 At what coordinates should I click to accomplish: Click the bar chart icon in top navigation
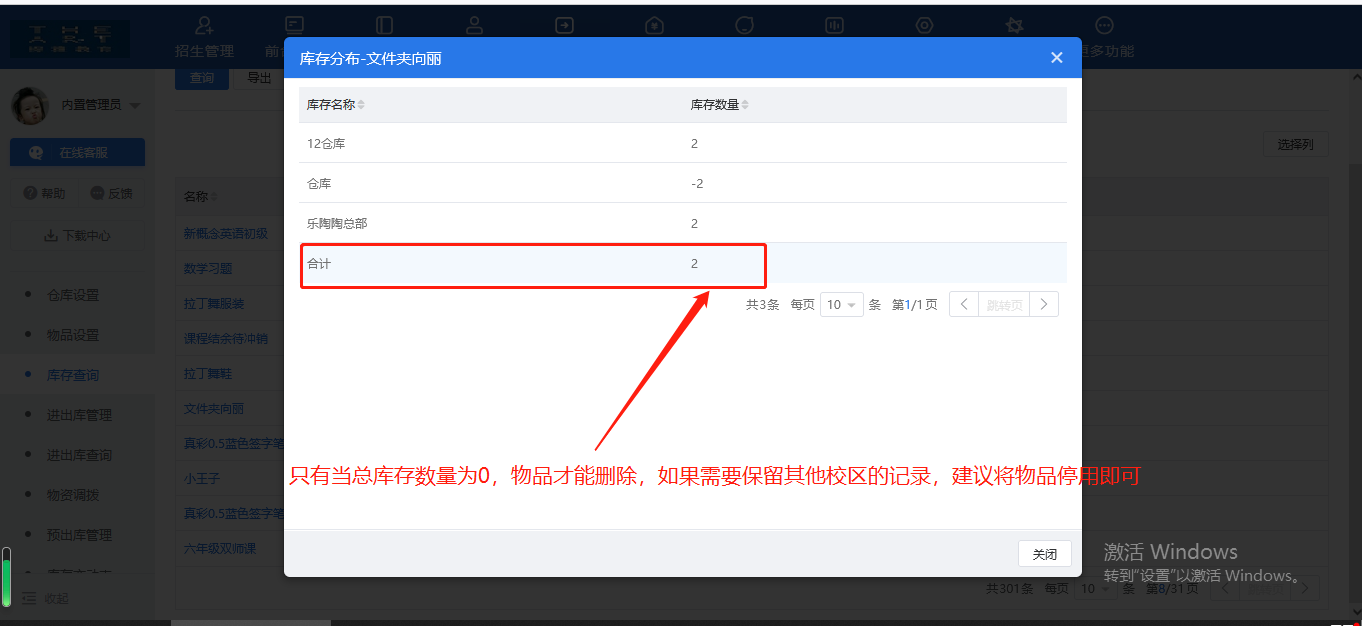tap(834, 25)
